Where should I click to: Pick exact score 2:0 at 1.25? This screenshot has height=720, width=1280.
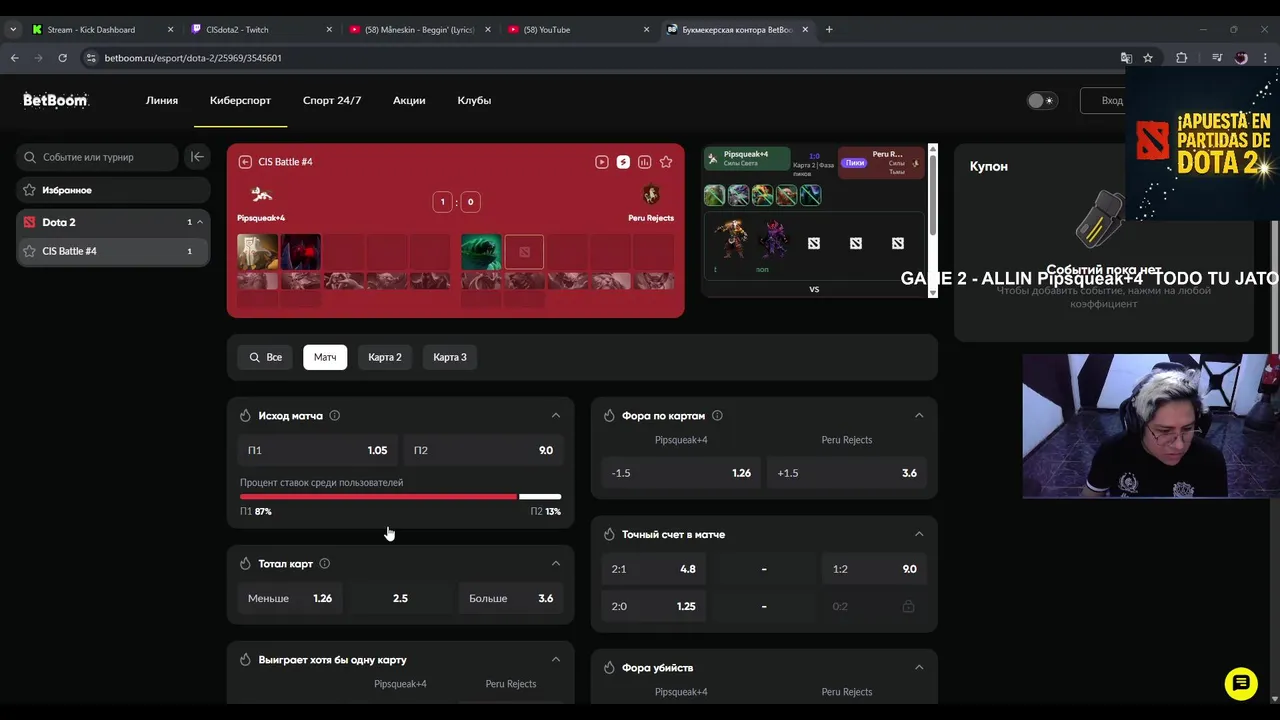pyautogui.click(x=654, y=606)
